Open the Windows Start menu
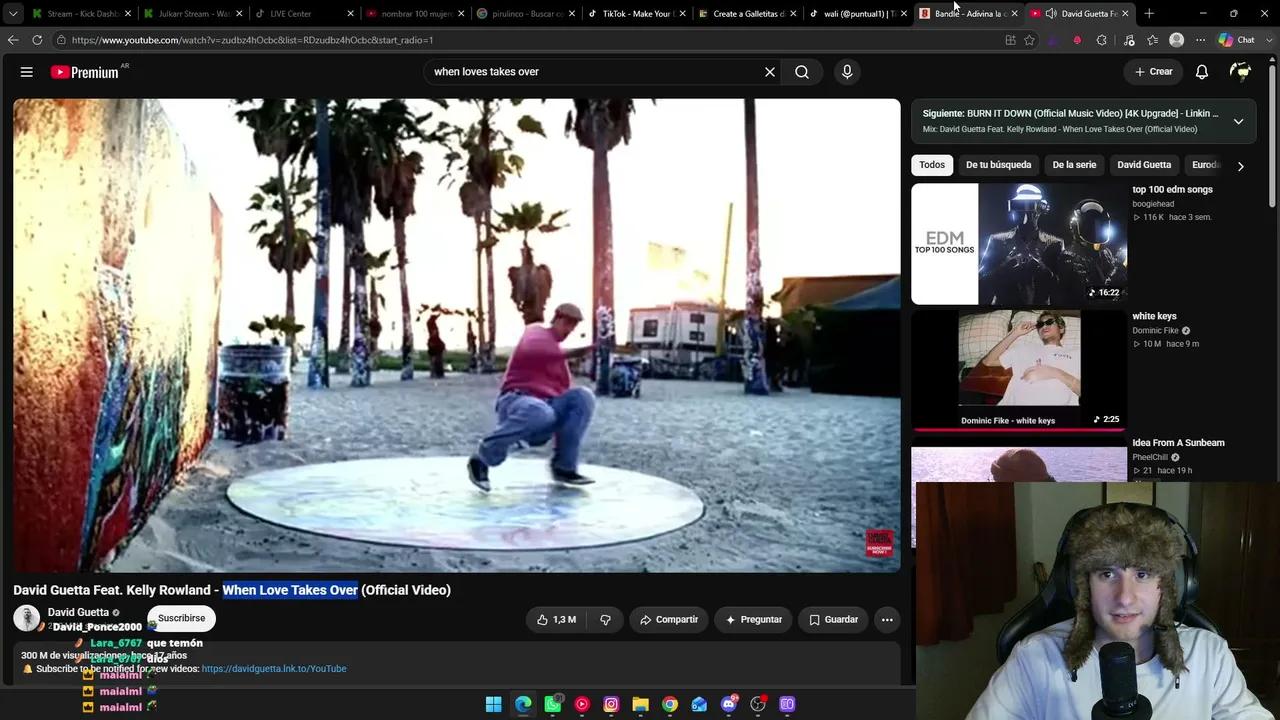Image resolution: width=1280 pixels, height=720 pixels. pyautogui.click(x=494, y=704)
